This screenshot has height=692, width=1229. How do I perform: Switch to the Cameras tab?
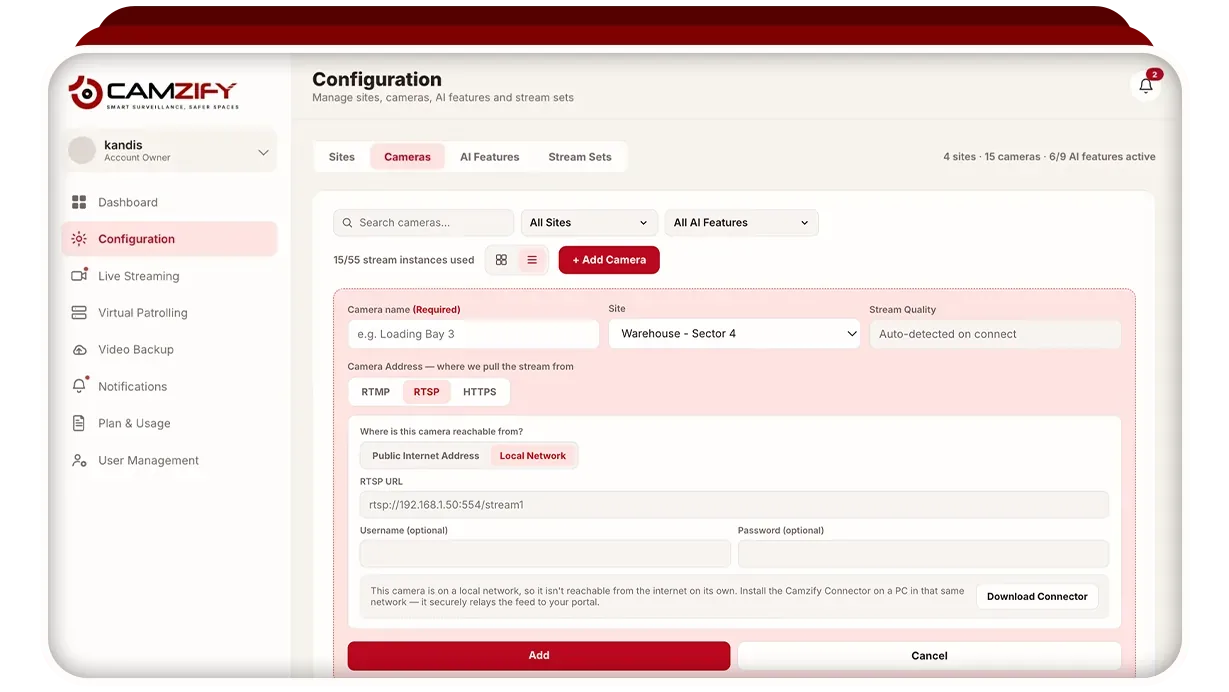[x=407, y=157]
